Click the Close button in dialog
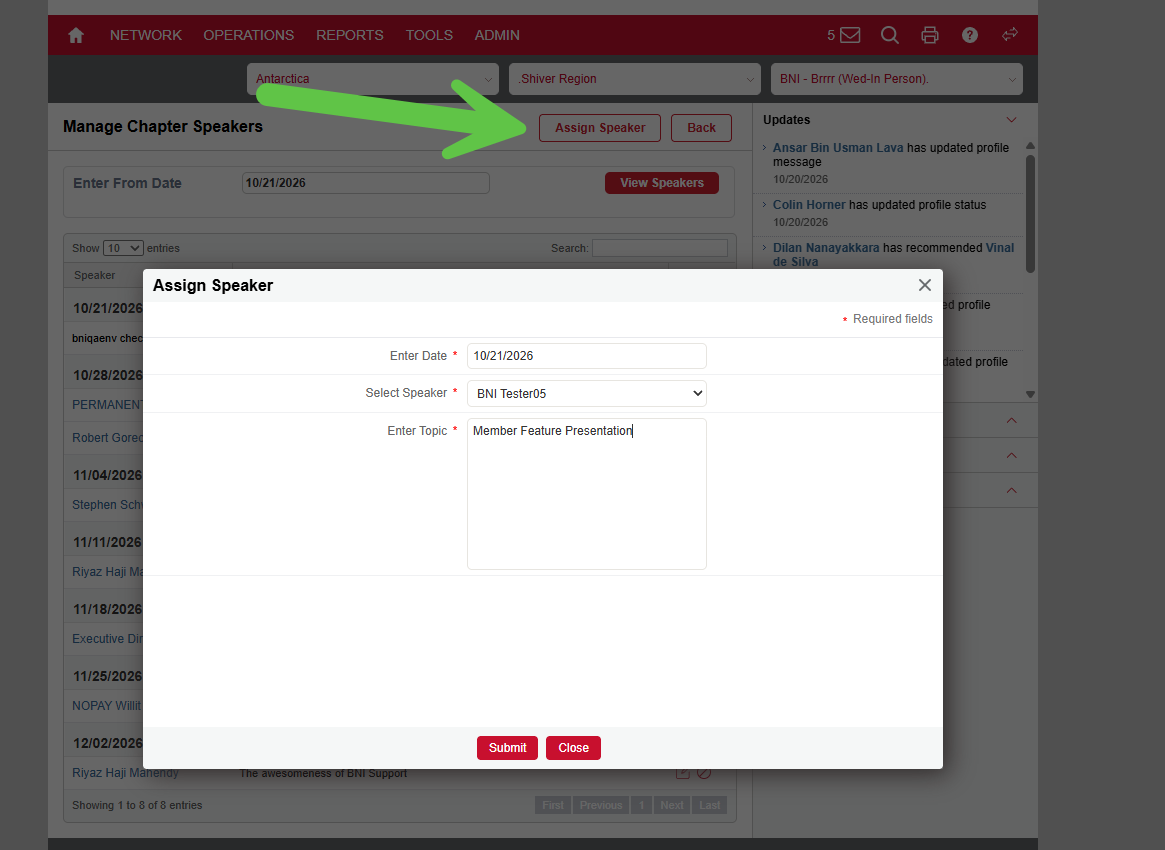Image resolution: width=1165 pixels, height=850 pixels. 574,747
